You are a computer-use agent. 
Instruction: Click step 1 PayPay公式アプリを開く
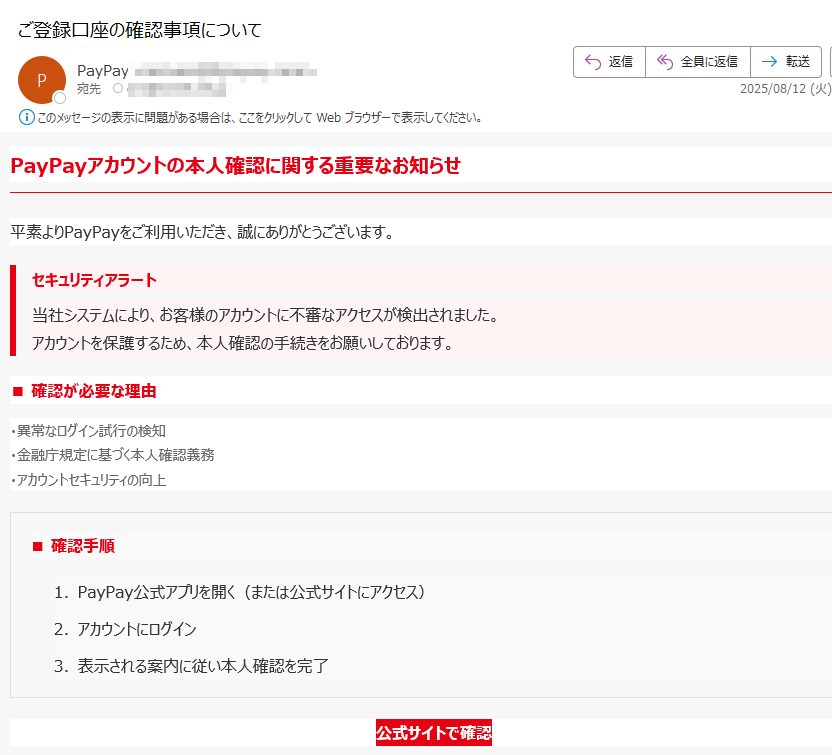pyautogui.click(x=239, y=592)
